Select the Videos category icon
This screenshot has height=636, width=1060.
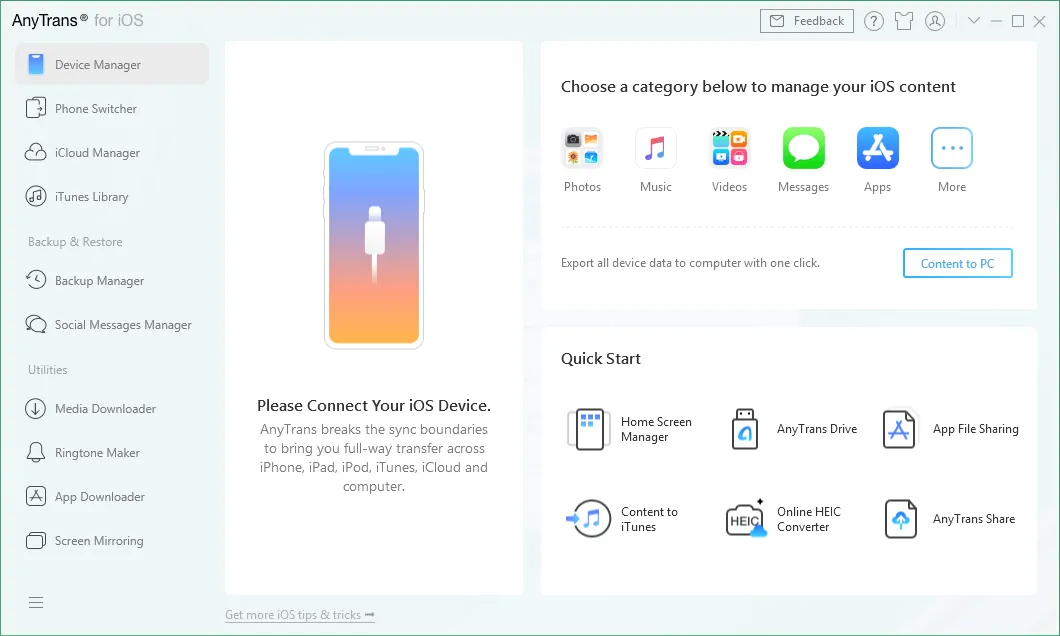pyautogui.click(x=729, y=148)
